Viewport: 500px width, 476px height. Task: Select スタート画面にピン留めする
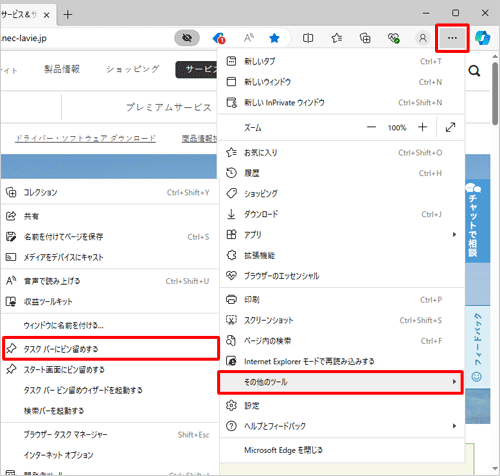point(109,370)
